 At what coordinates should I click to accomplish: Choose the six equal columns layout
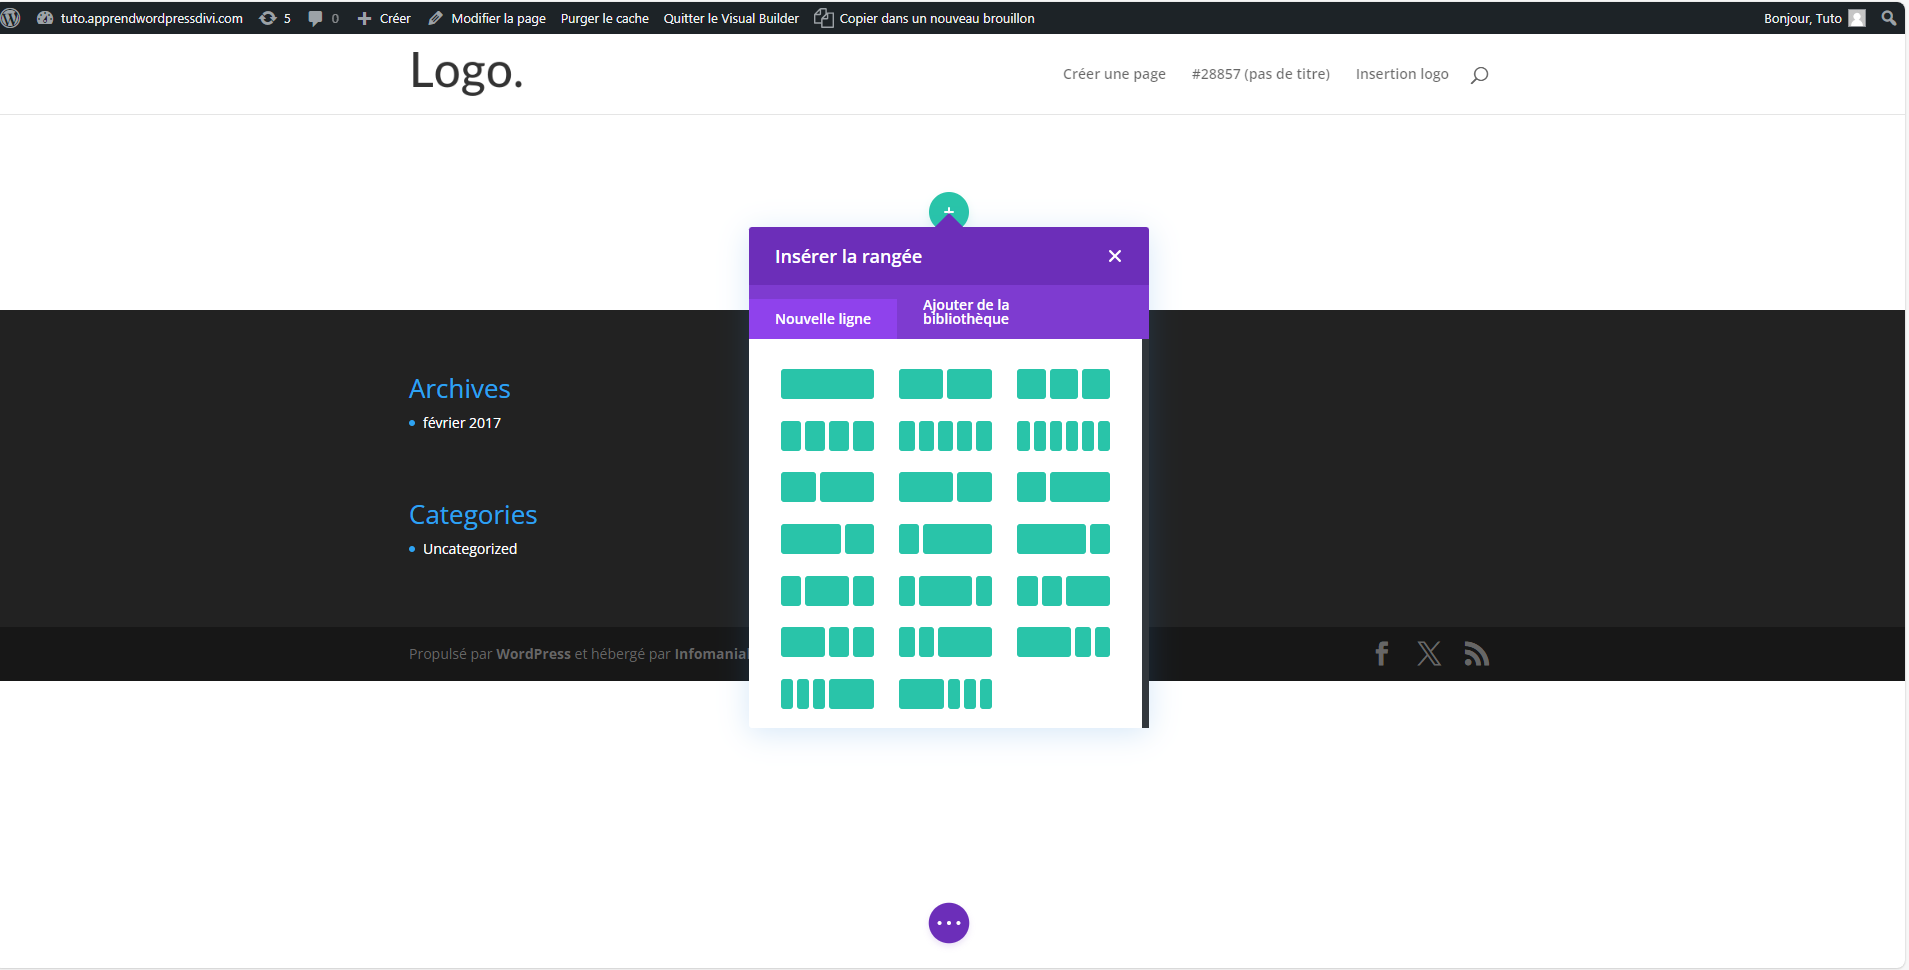tap(1063, 436)
